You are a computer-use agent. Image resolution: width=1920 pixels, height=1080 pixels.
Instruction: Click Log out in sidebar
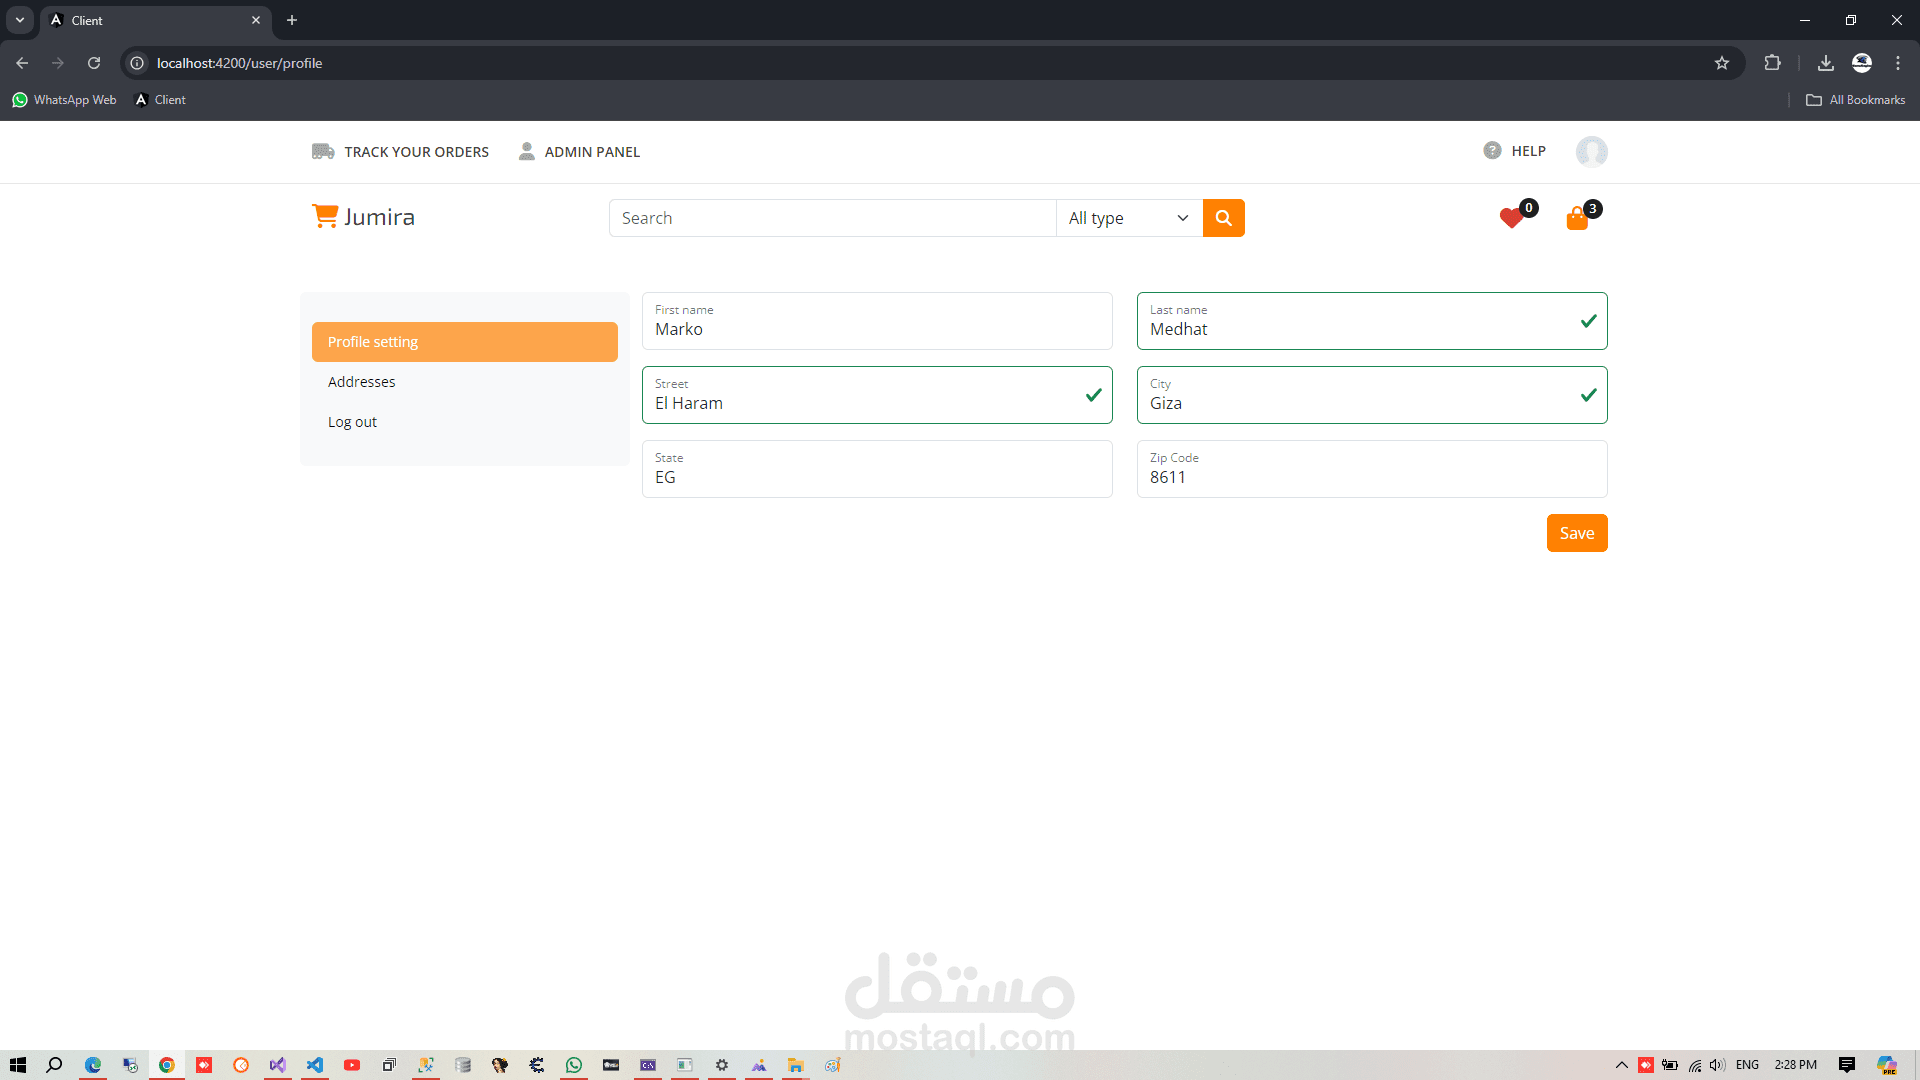(352, 422)
